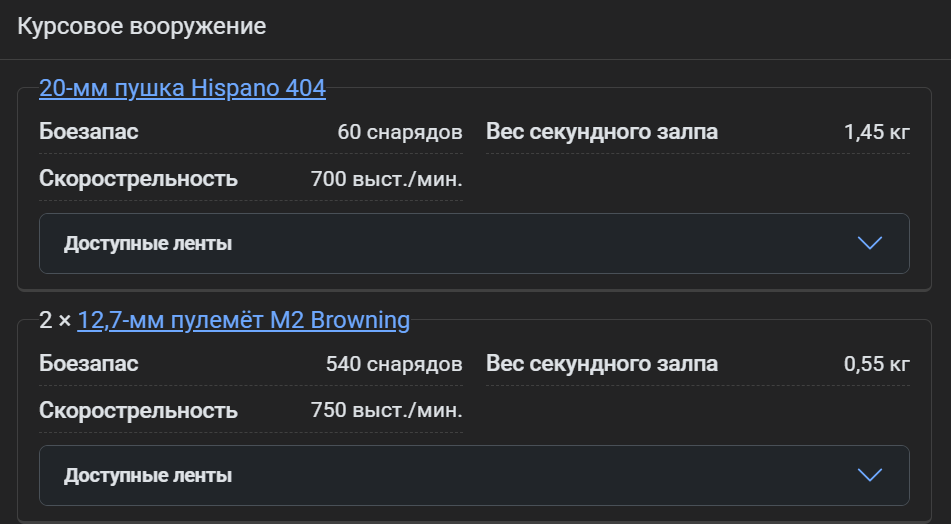Select the Боезапас label for Hispano 404

click(89, 132)
